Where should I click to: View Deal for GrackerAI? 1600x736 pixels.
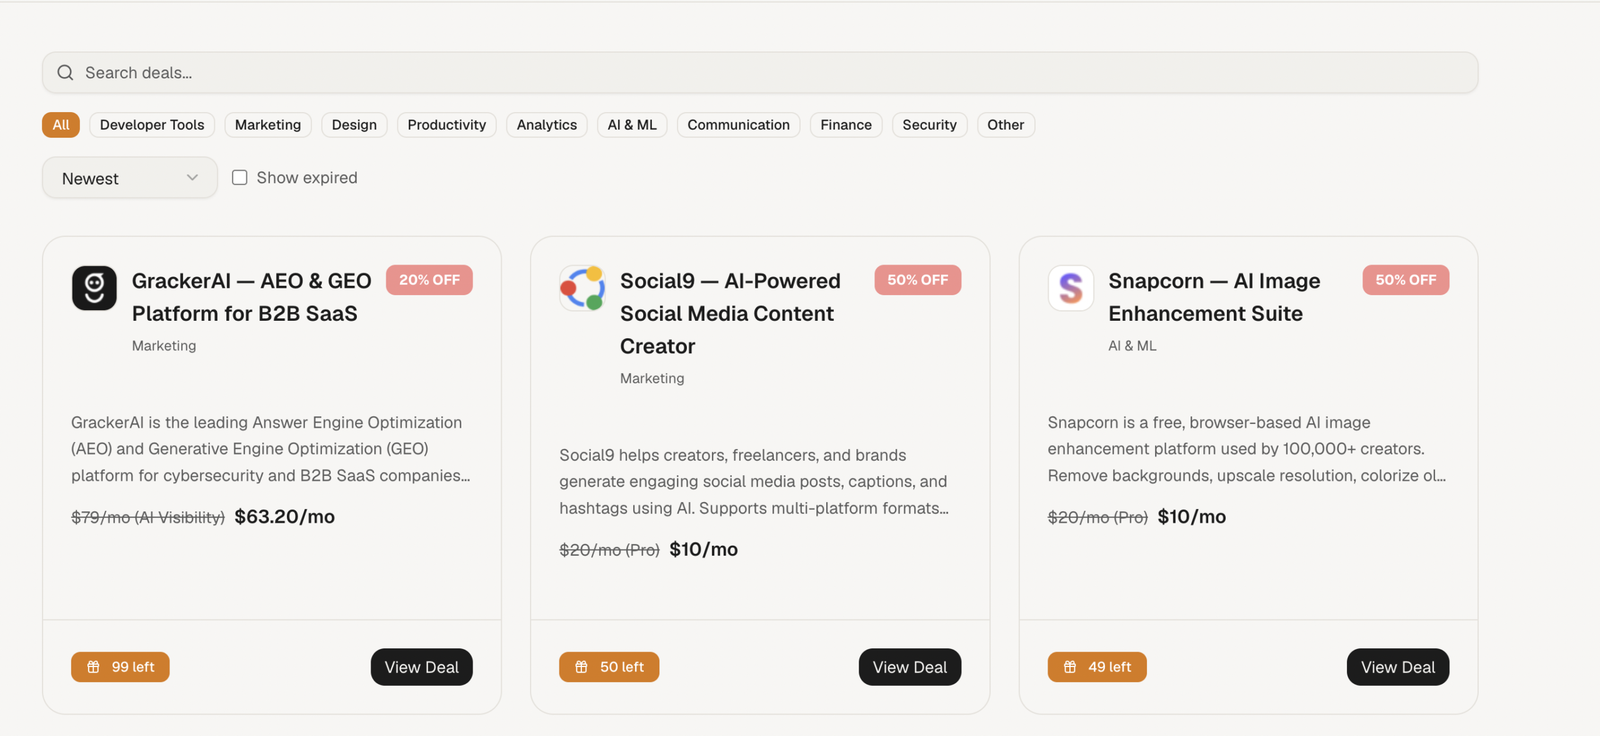tap(421, 667)
